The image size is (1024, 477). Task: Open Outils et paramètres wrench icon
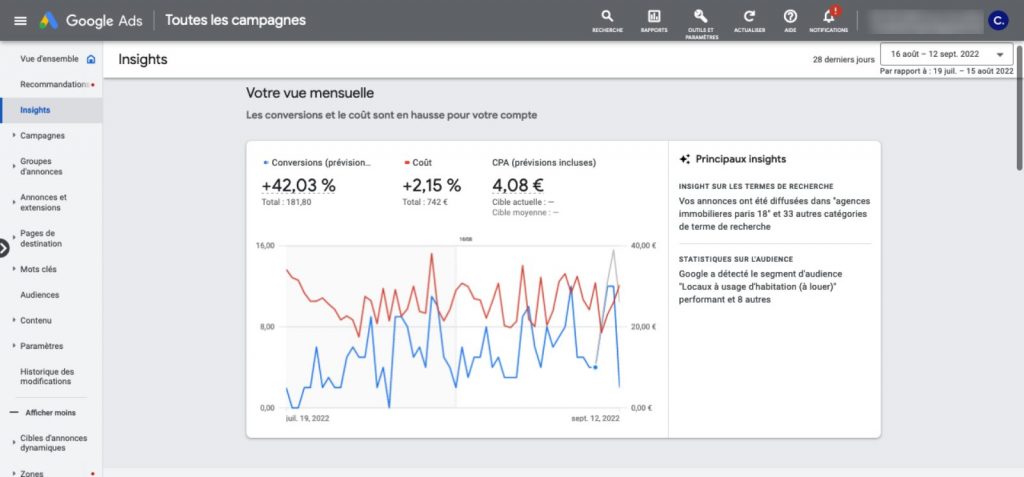701,16
